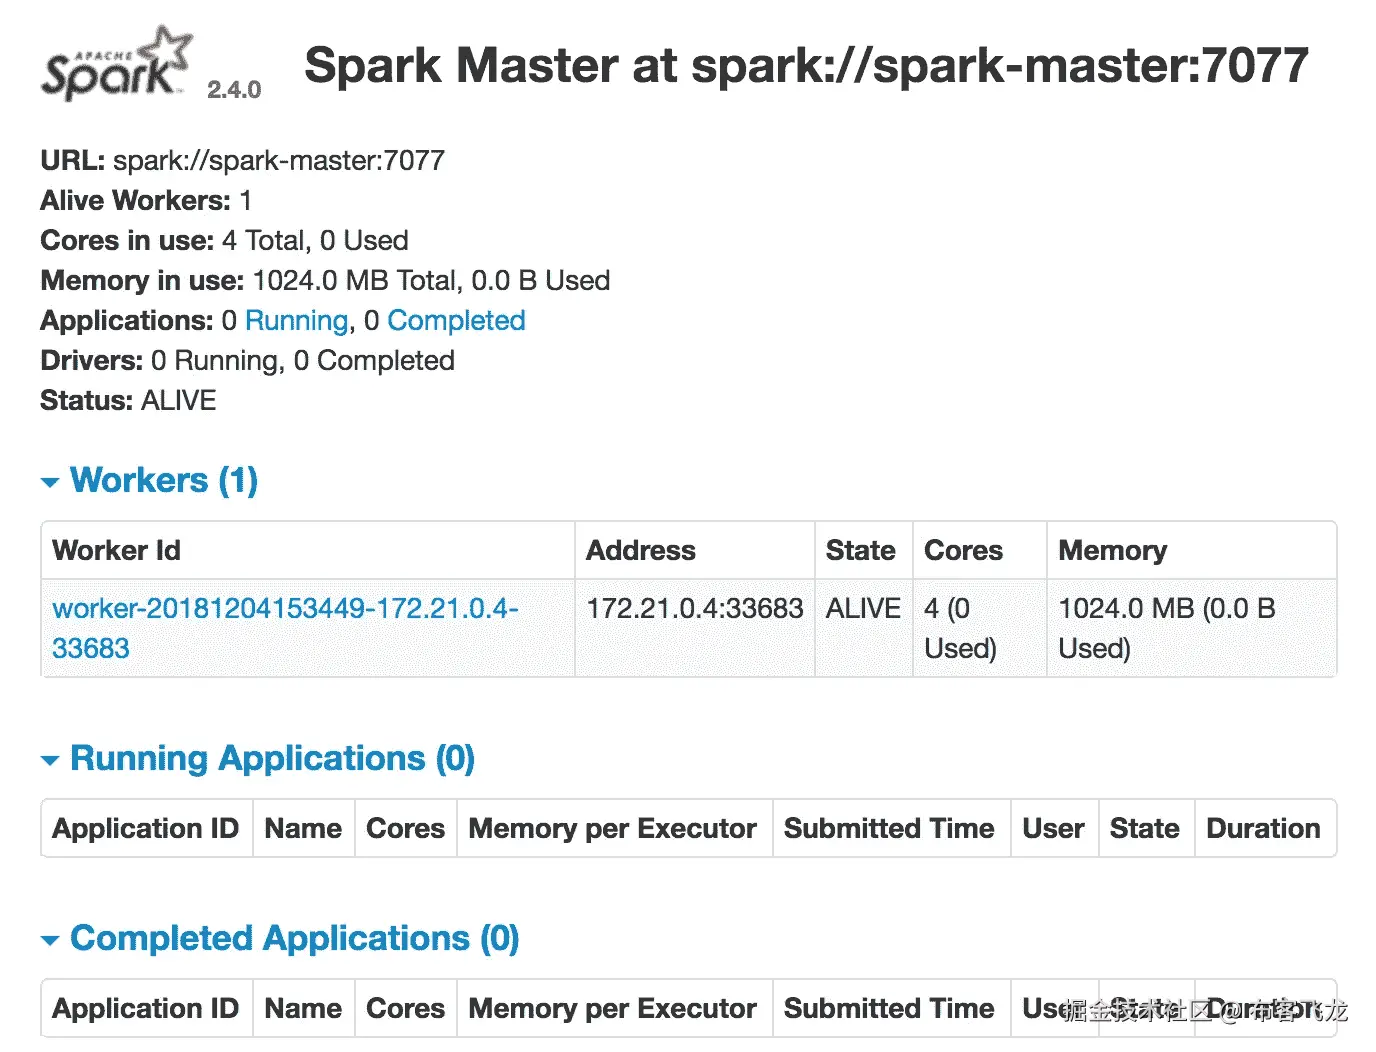Click Memory per Executor header in Completed Applications
Viewport: 1376px width, 1052px height.
coord(614,1008)
